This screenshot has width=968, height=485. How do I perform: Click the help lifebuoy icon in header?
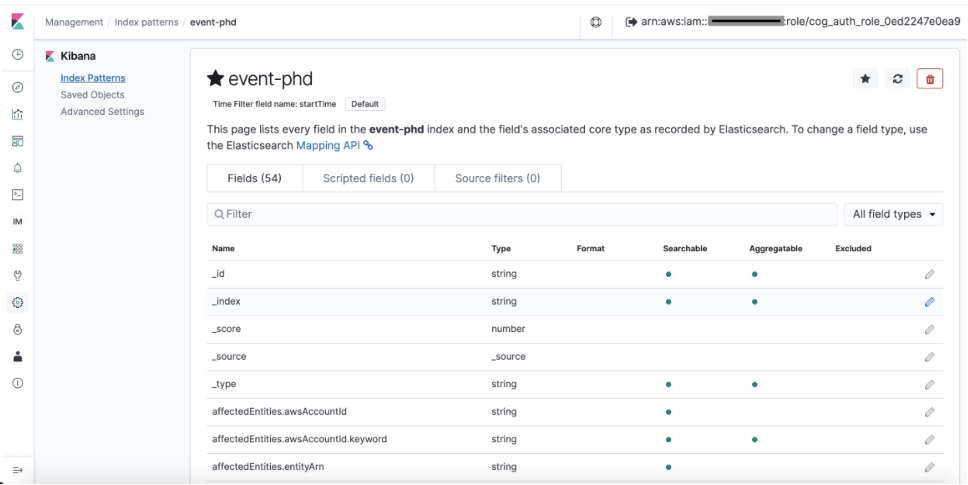[x=596, y=22]
